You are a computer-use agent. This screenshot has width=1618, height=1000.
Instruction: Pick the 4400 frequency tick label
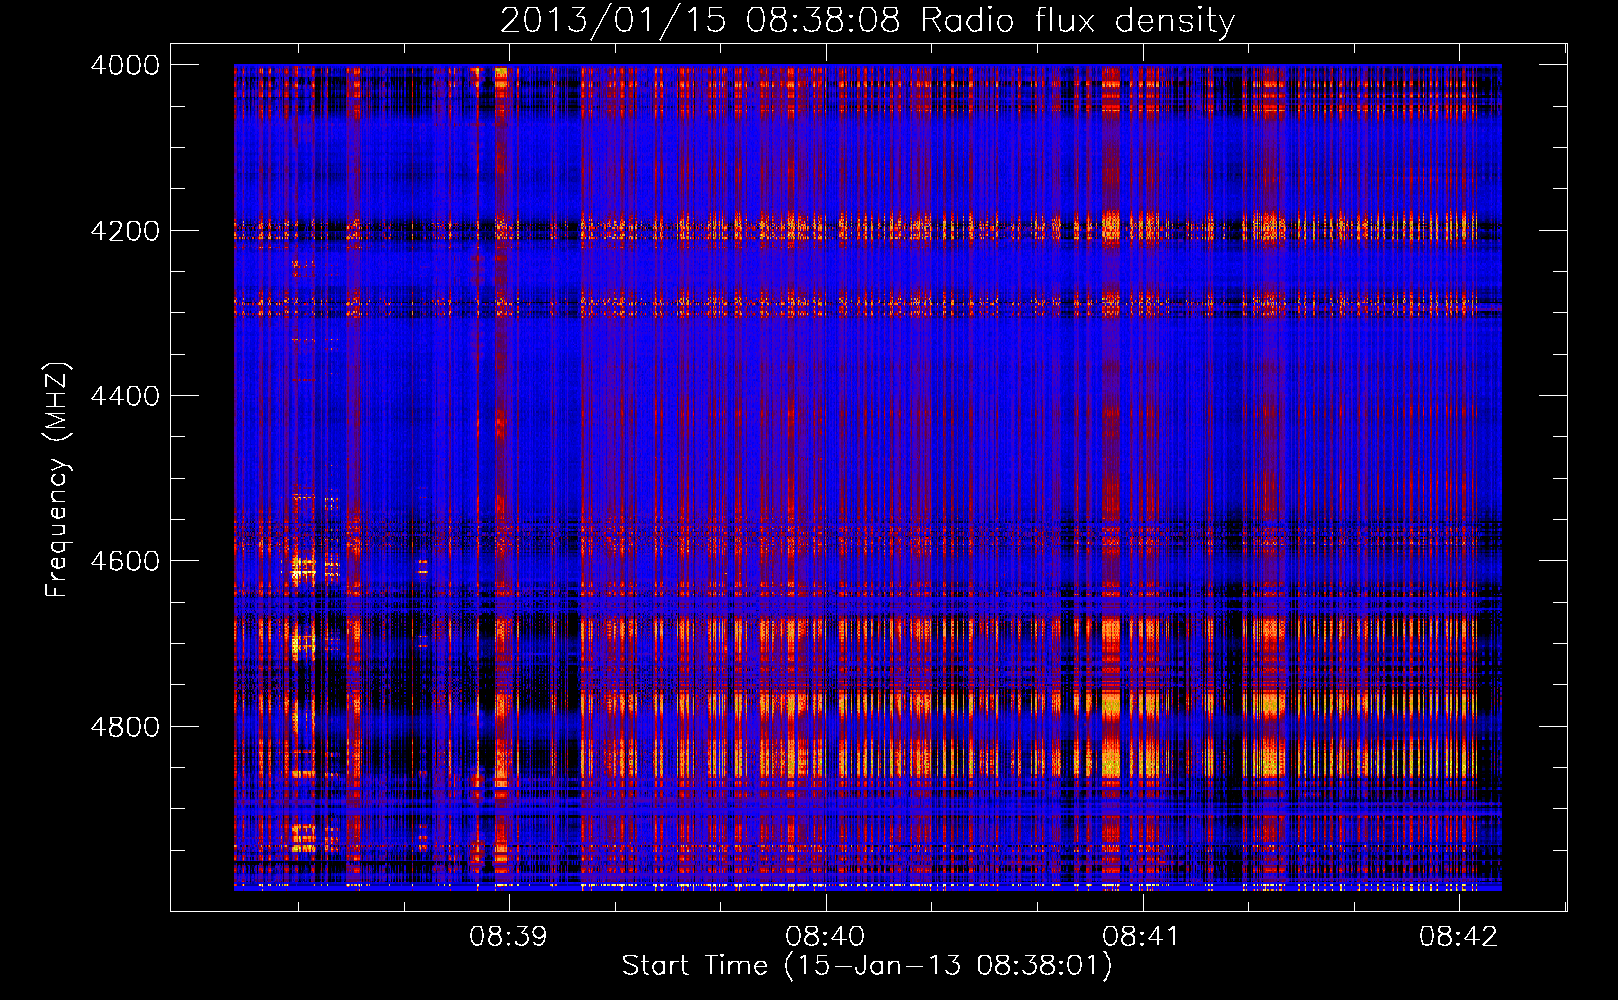click(125, 396)
